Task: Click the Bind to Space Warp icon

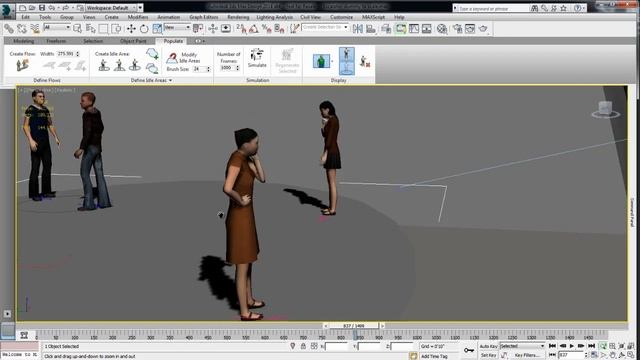Action: coord(35,29)
